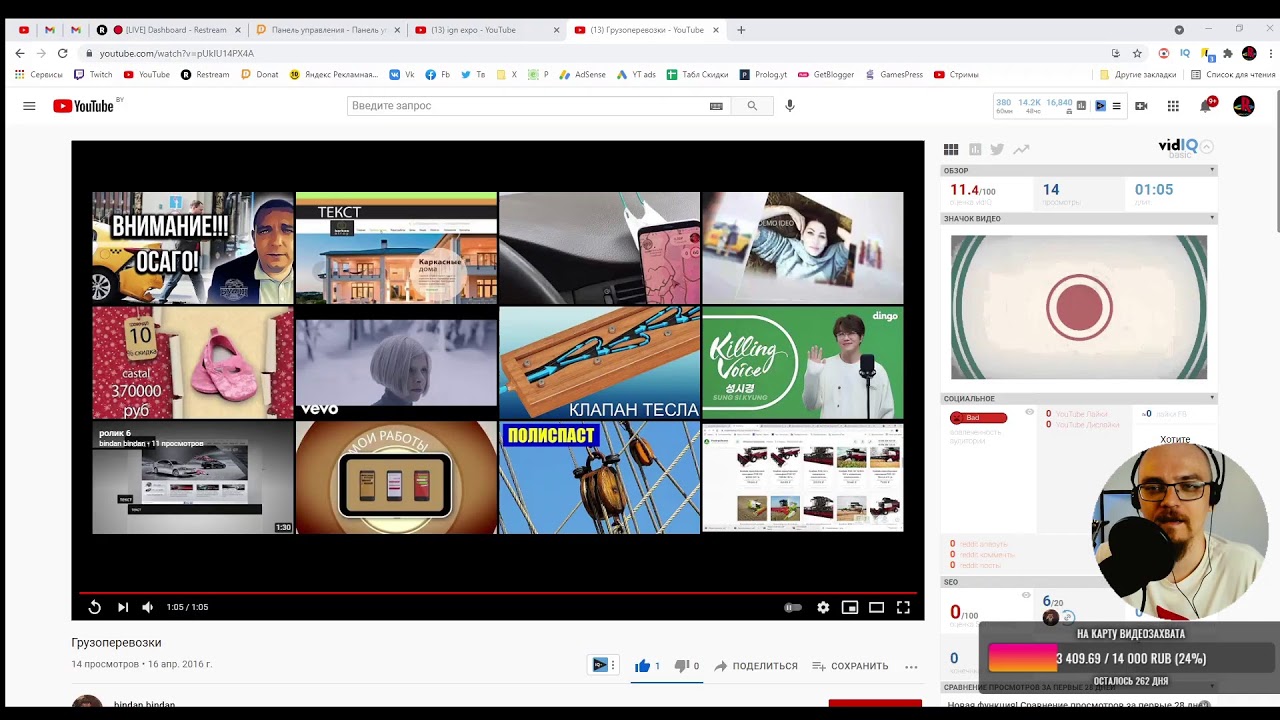Open the notifications bell
Image resolution: width=1280 pixels, height=720 pixels.
[x=1206, y=106]
